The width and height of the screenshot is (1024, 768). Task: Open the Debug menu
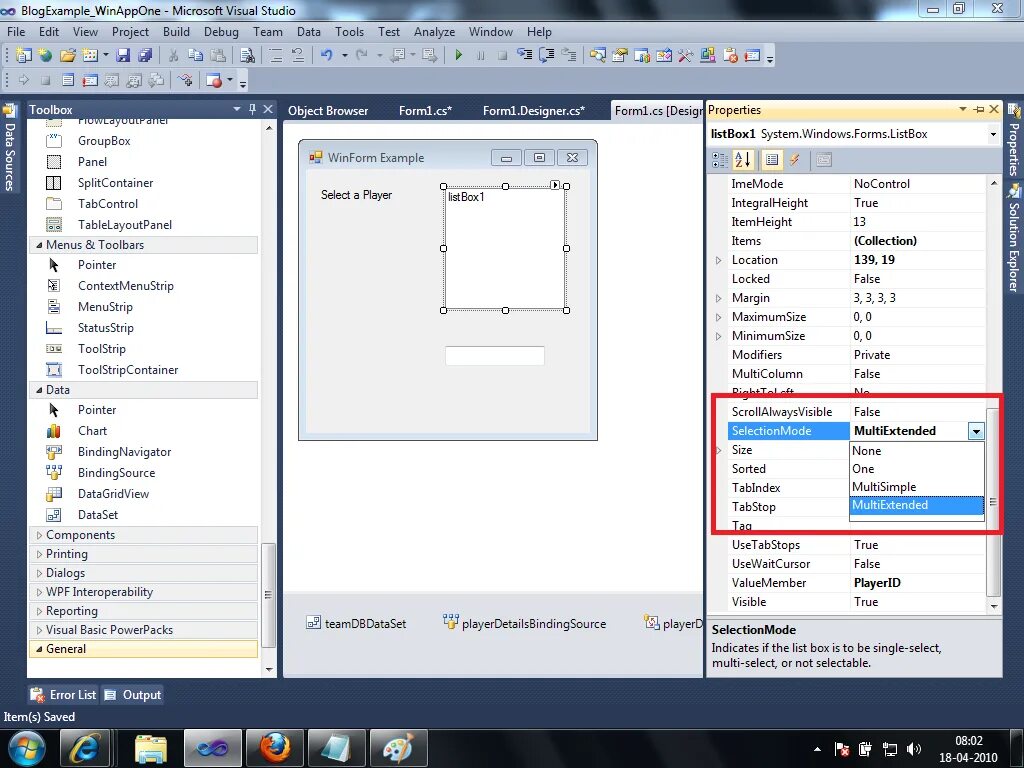(x=221, y=31)
